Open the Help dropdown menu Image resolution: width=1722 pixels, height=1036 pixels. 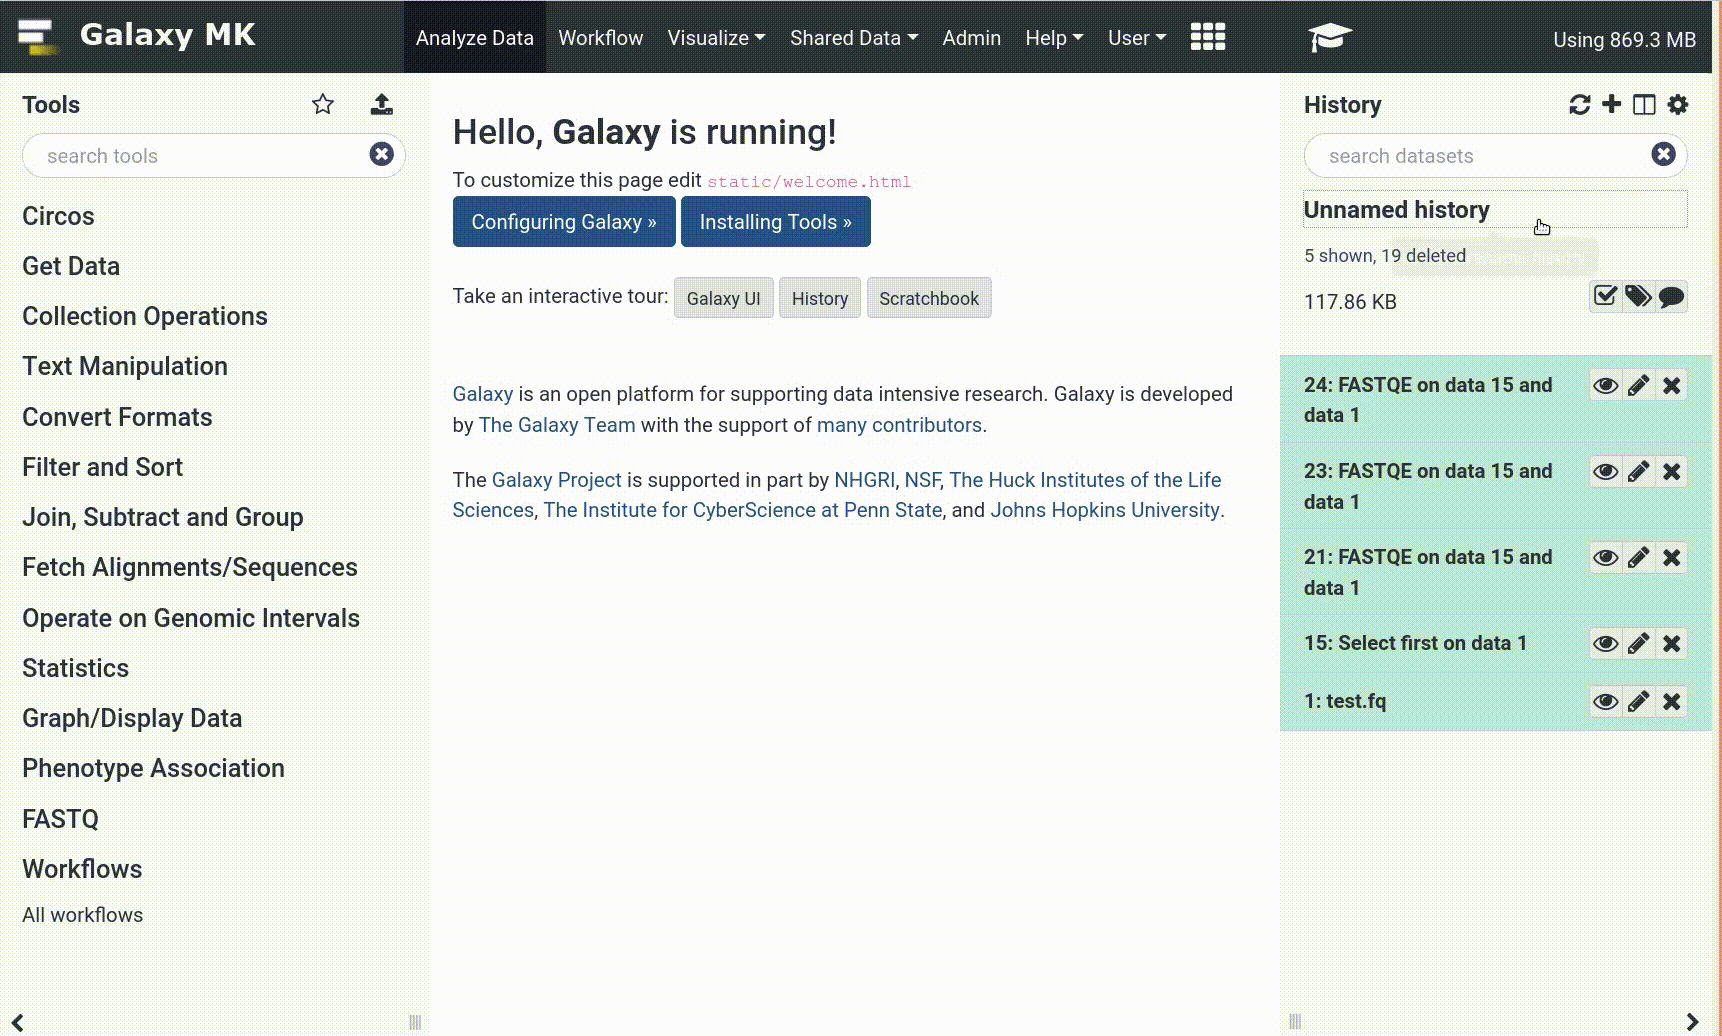(x=1054, y=38)
